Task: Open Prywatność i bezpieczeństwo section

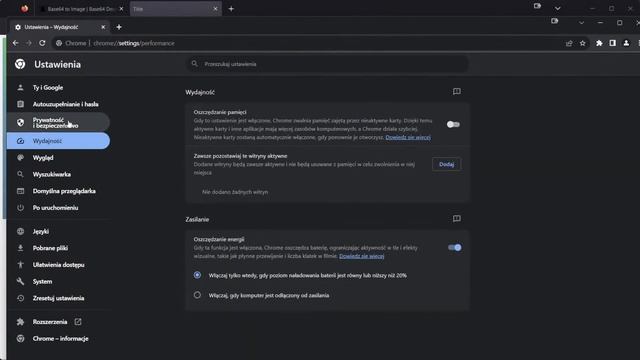Action: click(x=58, y=122)
